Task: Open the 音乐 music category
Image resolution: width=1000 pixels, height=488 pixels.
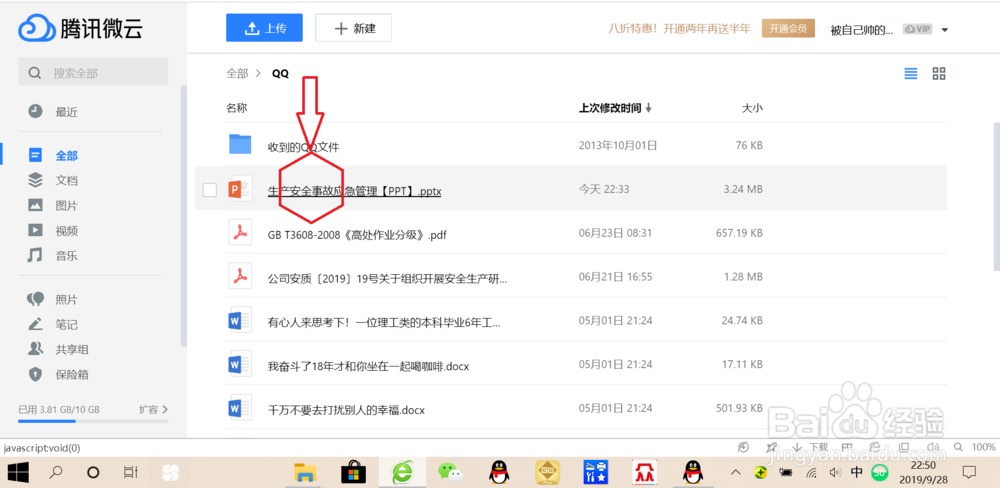Action: coord(66,256)
